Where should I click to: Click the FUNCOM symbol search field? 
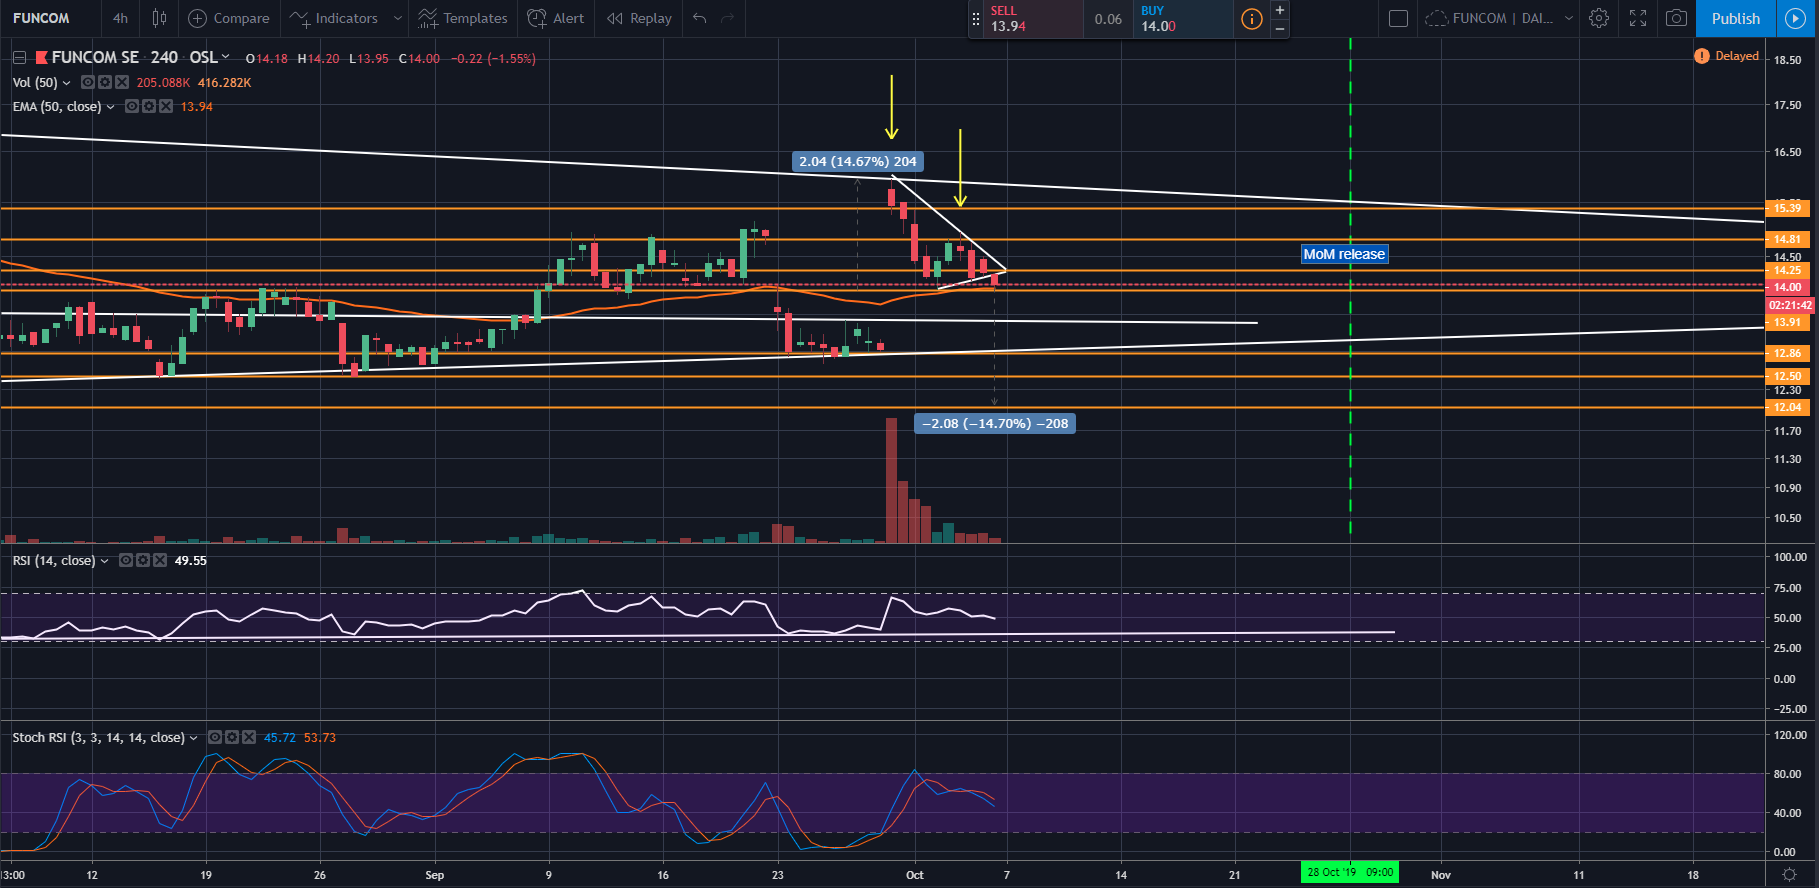(42, 18)
